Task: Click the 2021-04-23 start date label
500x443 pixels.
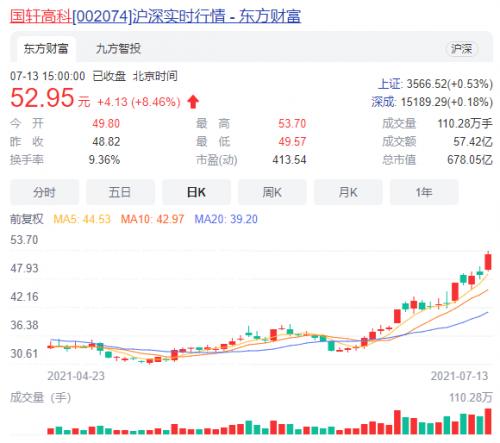Action: coord(76,376)
